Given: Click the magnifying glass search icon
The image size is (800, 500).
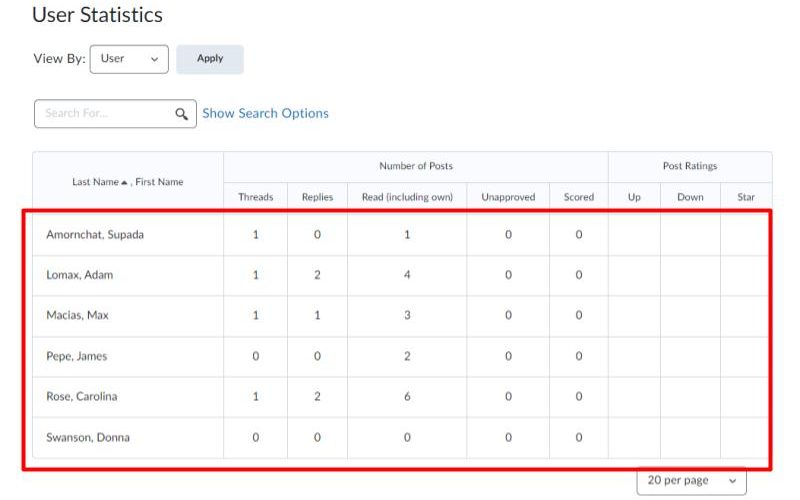Looking at the screenshot, I should 181,114.
